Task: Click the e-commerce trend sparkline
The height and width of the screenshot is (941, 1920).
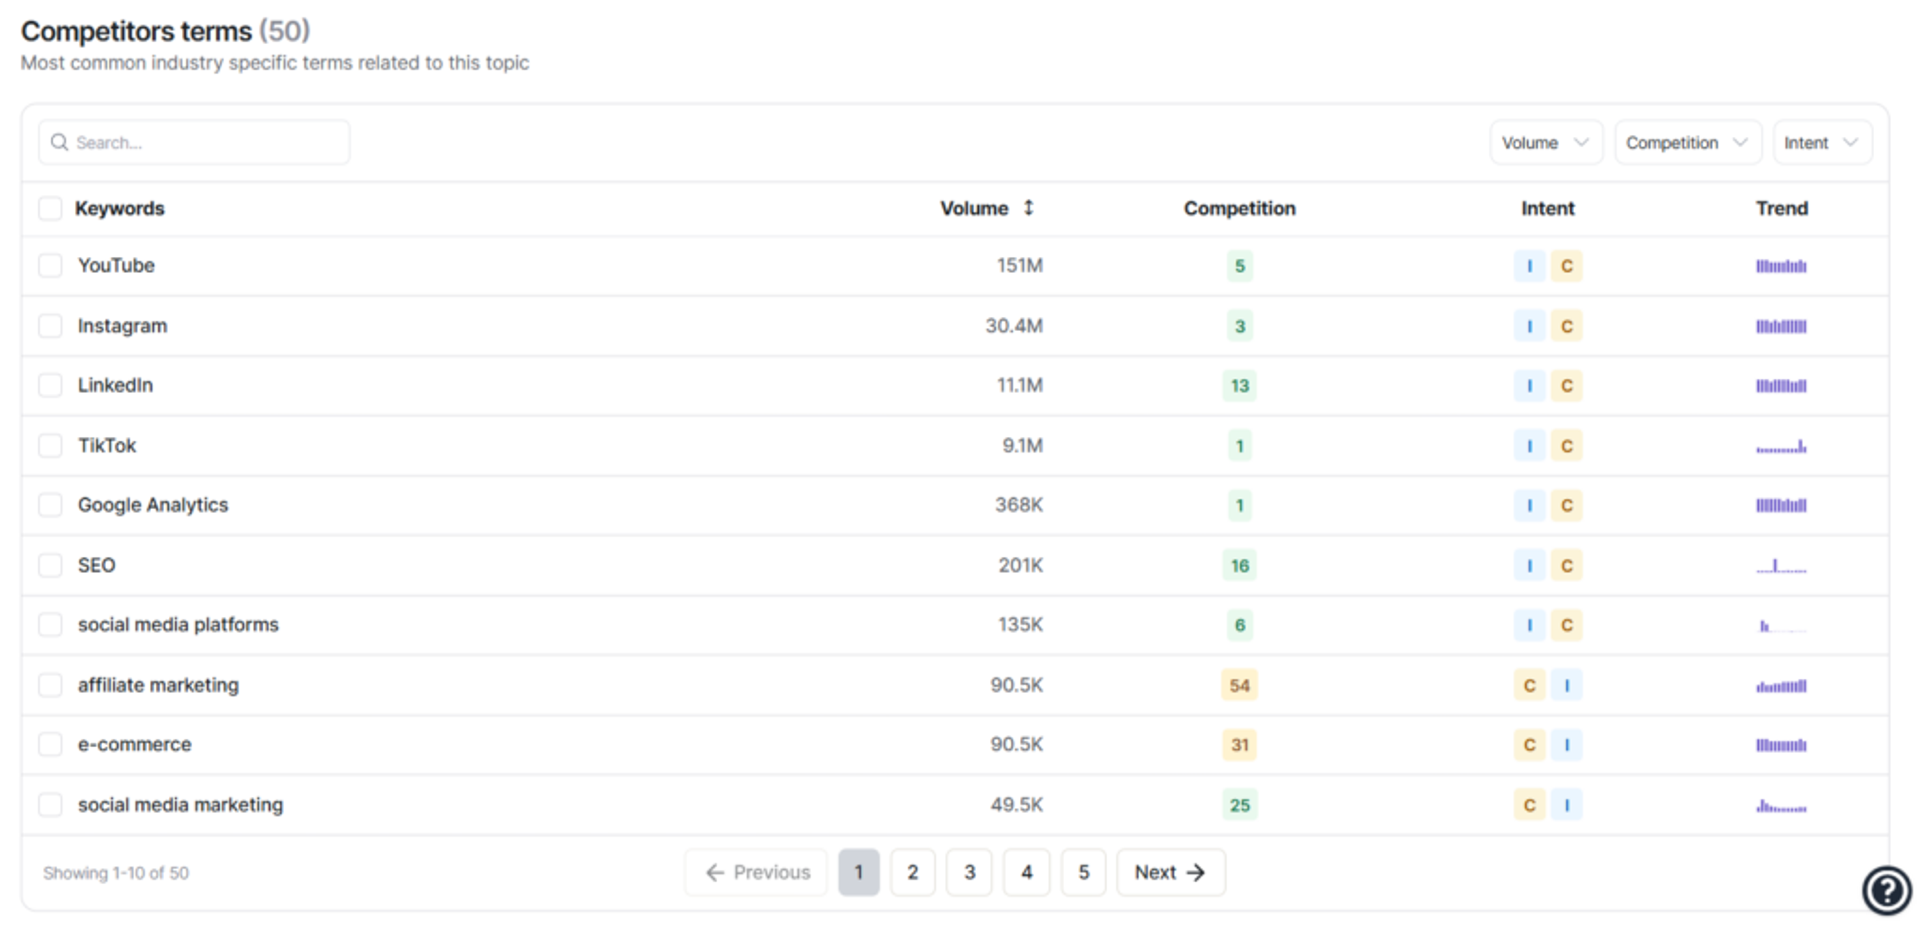Action: click(x=1781, y=745)
